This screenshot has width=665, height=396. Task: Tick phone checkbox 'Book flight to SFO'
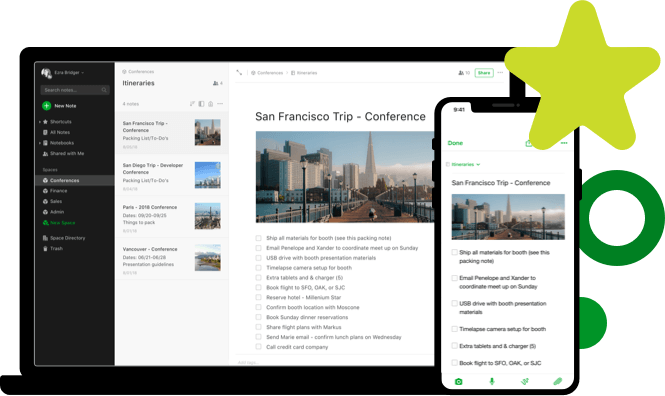(454, 363)
